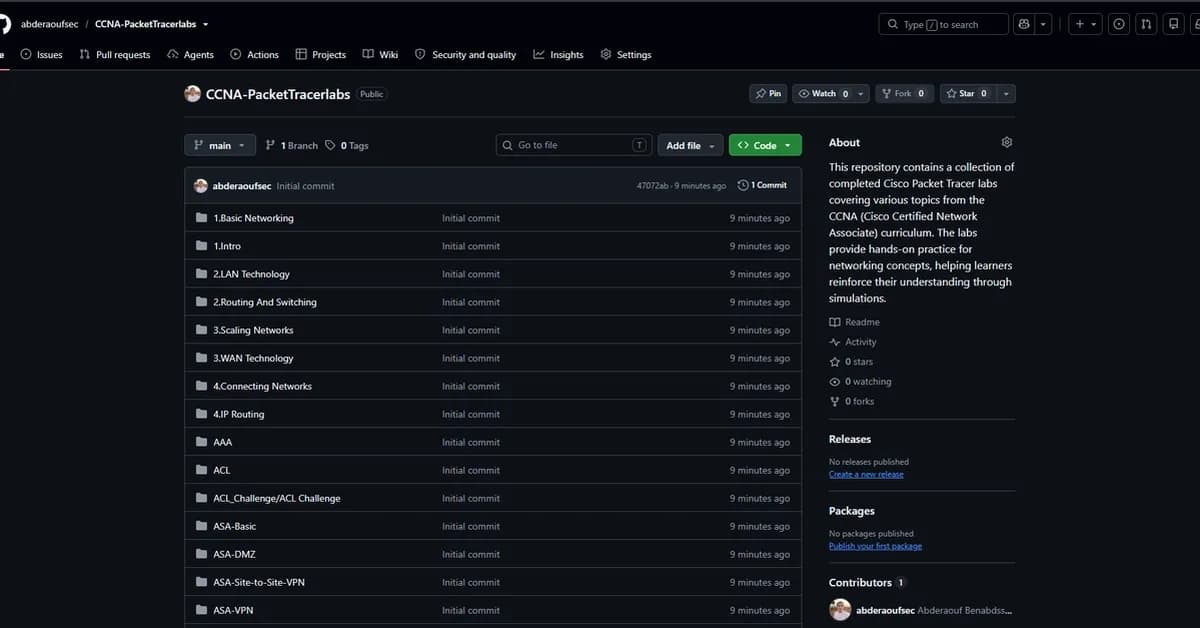Click Create a new release link

tap(866, 475)
